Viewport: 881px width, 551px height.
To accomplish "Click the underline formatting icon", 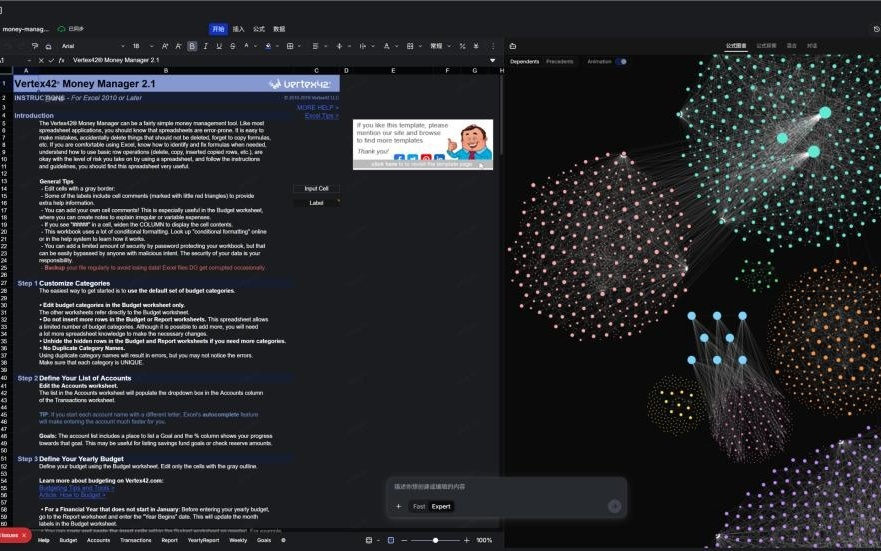I will click(219, 46).
